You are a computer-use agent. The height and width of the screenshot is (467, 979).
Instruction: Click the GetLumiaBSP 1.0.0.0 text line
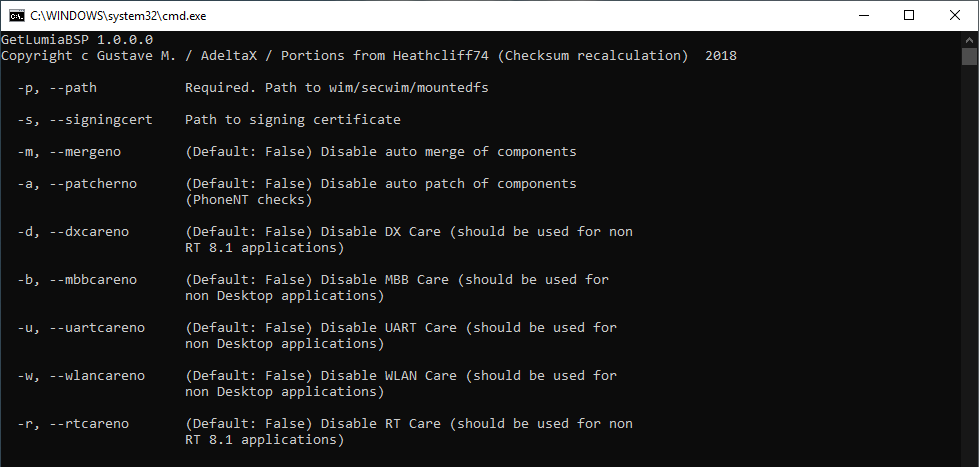77,39
